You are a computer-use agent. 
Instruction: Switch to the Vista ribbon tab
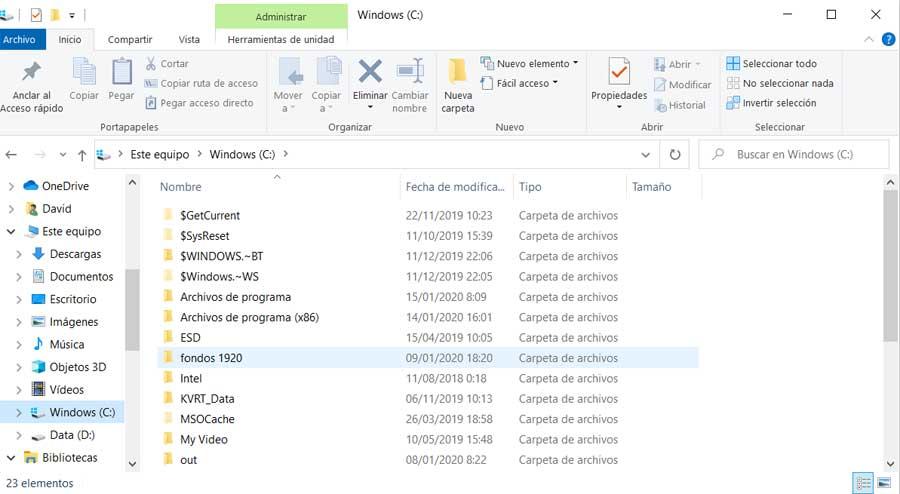pos(189,40)
